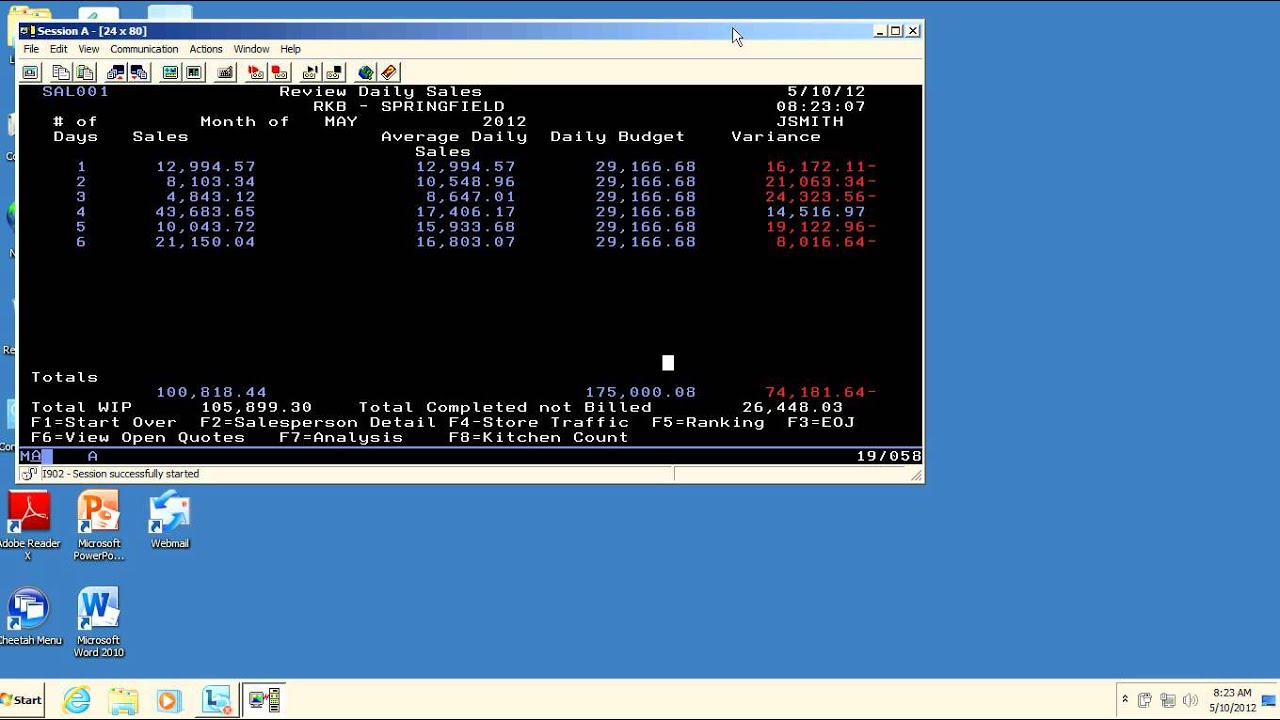Open the Edit menu
Image resolution: width=1280 pixels, height=720 pixels.
(x=59, y=49)
